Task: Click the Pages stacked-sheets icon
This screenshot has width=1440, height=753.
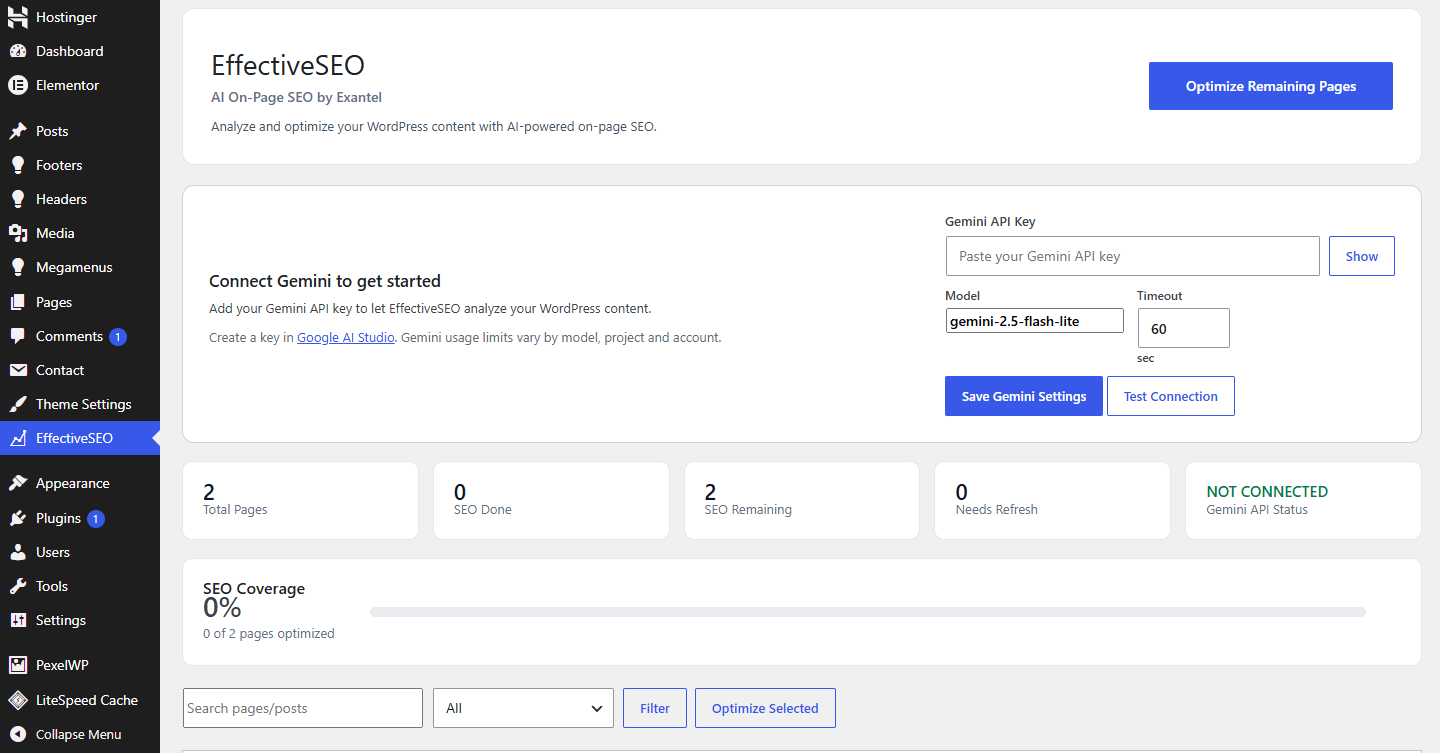Action: click(x=18, y=302)
